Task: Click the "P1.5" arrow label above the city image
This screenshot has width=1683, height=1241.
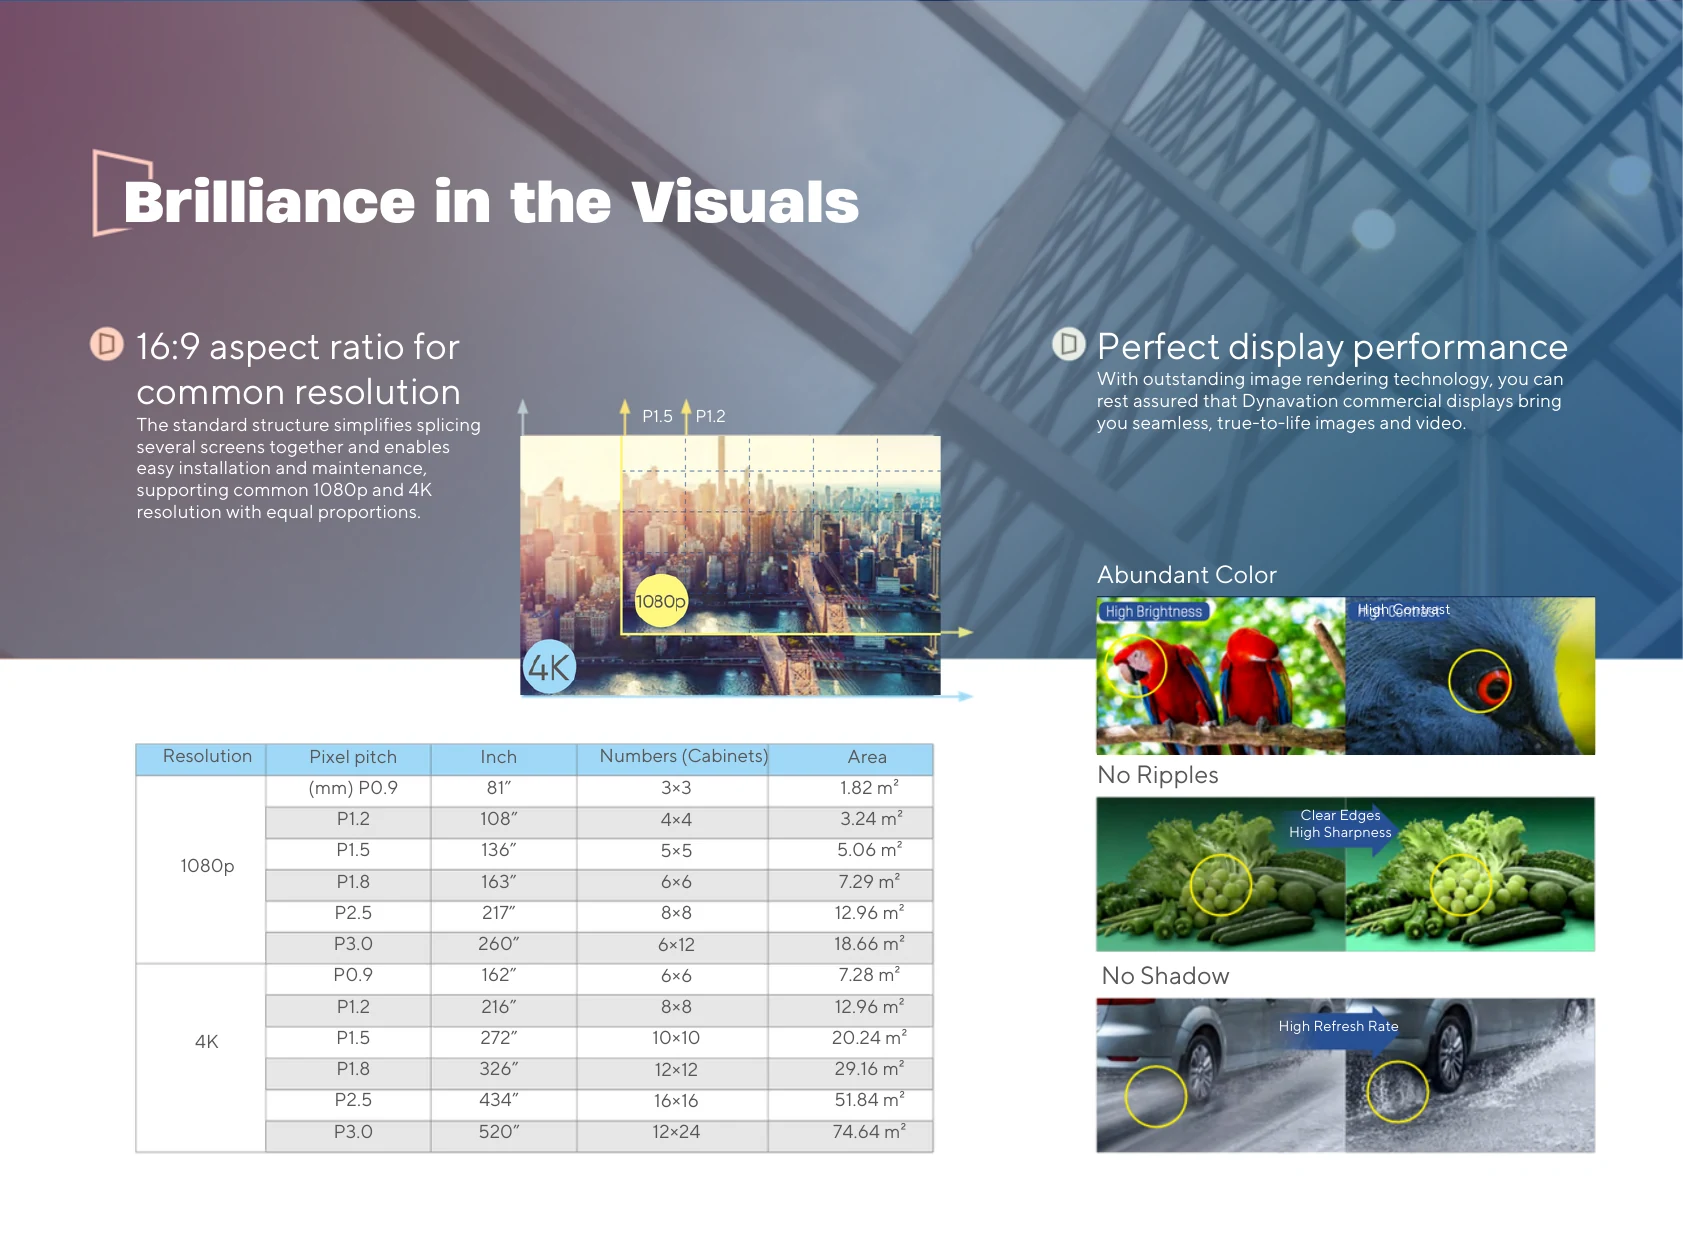Action: click(657, 416)
